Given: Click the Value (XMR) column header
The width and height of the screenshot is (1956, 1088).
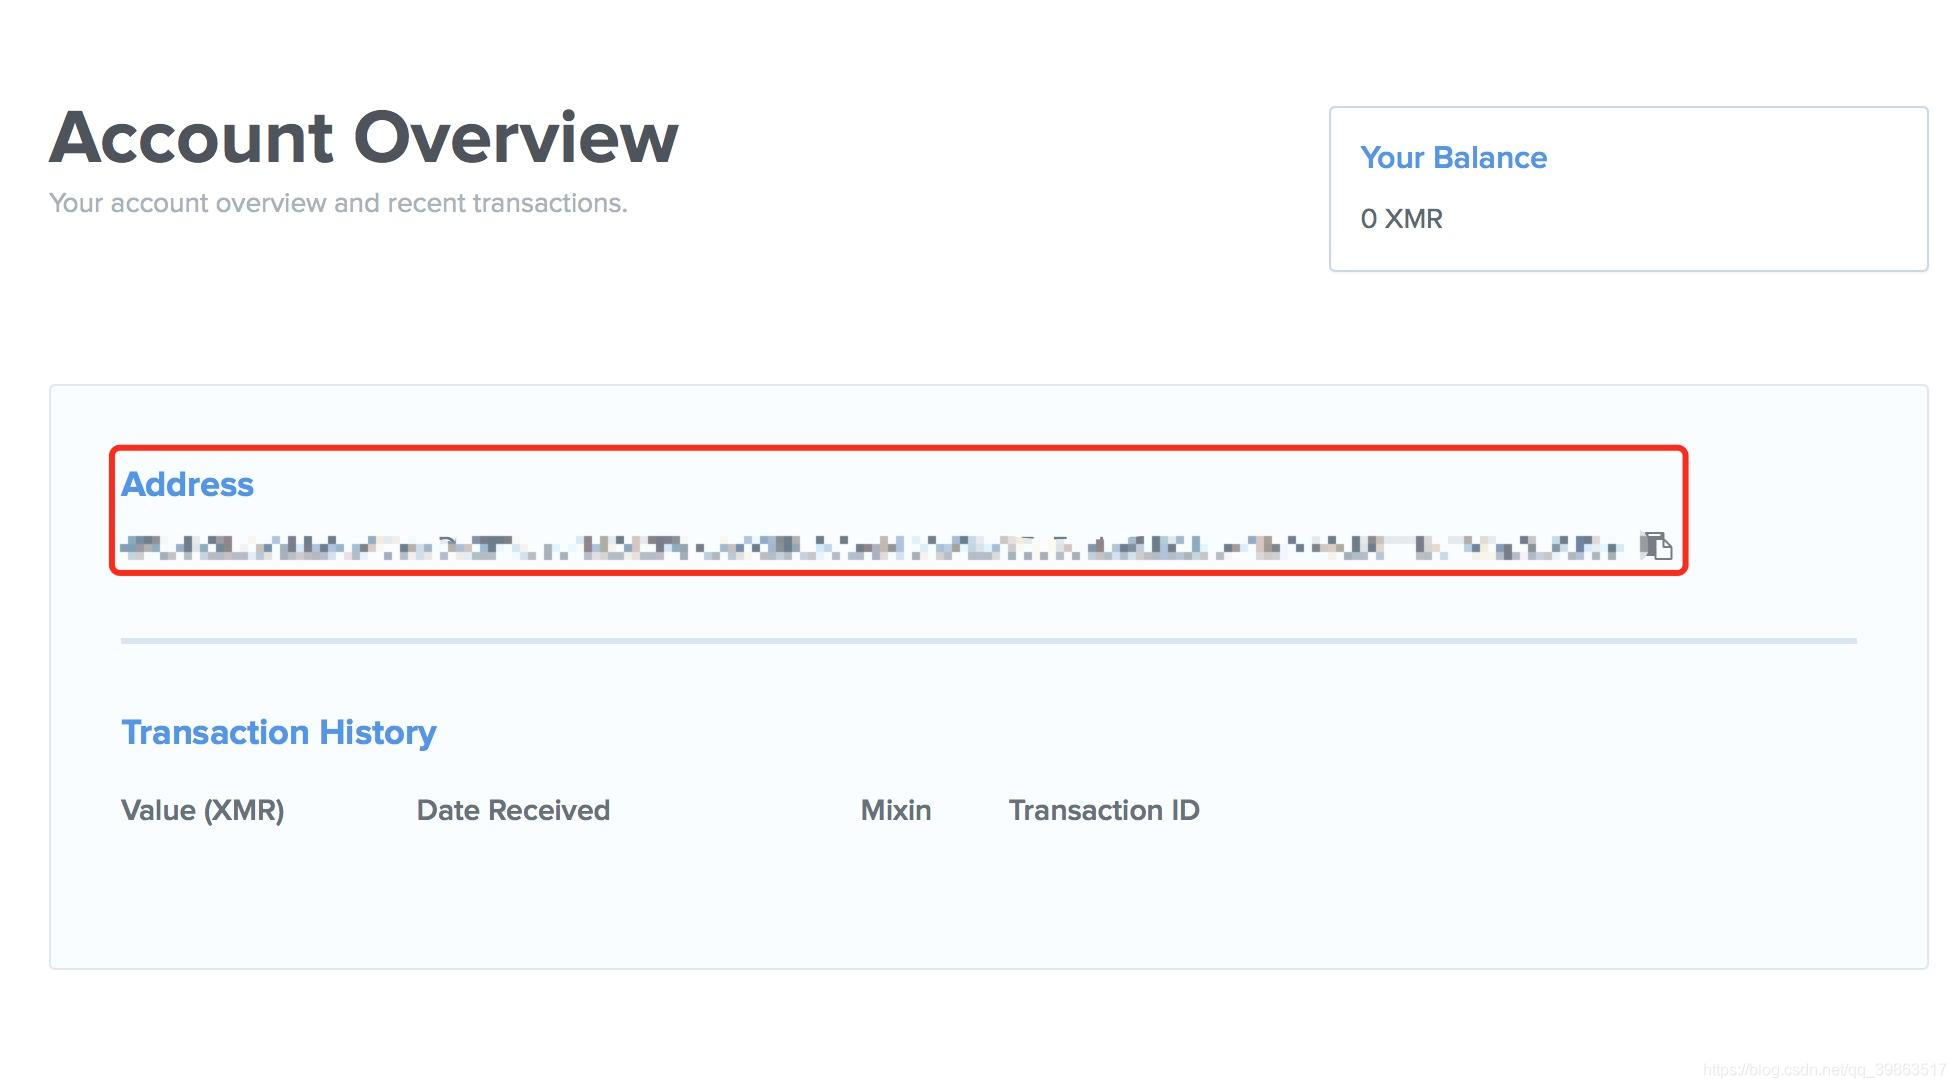Looking at the screenshot, I should [x=202, y=810].
